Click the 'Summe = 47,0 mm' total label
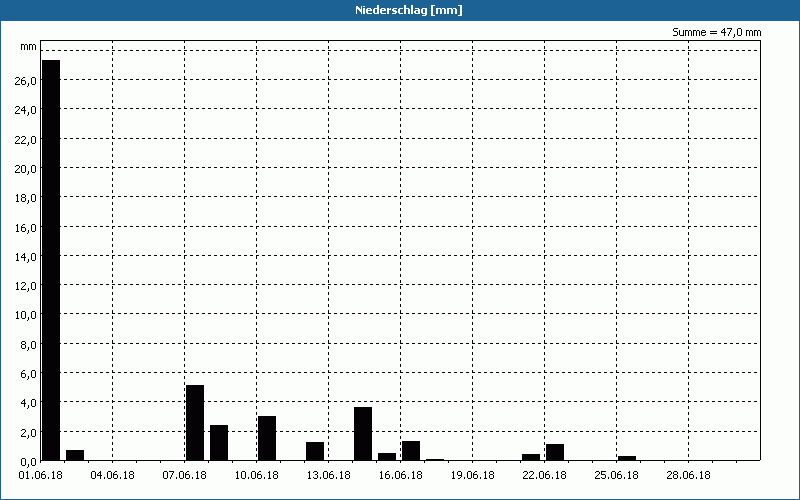Screen dimensions: 800x500 716,32
